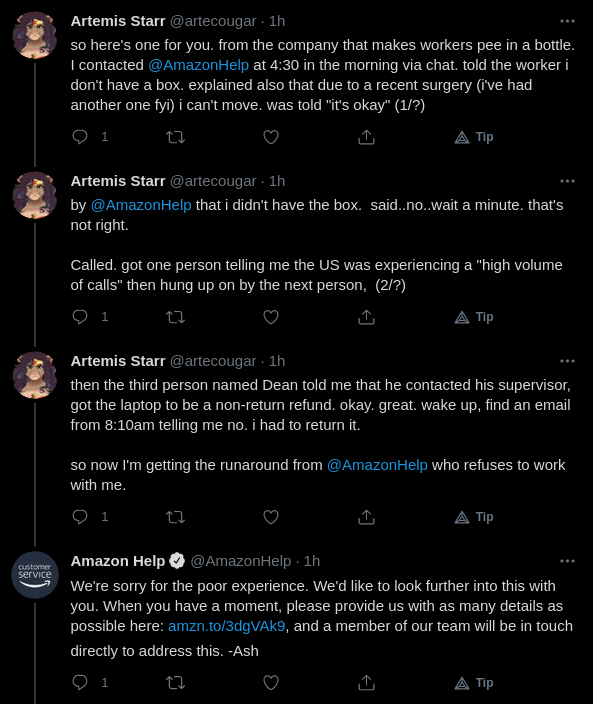Like the tweet mentioning Dean and the laptop refund

[x=271, y=517]
